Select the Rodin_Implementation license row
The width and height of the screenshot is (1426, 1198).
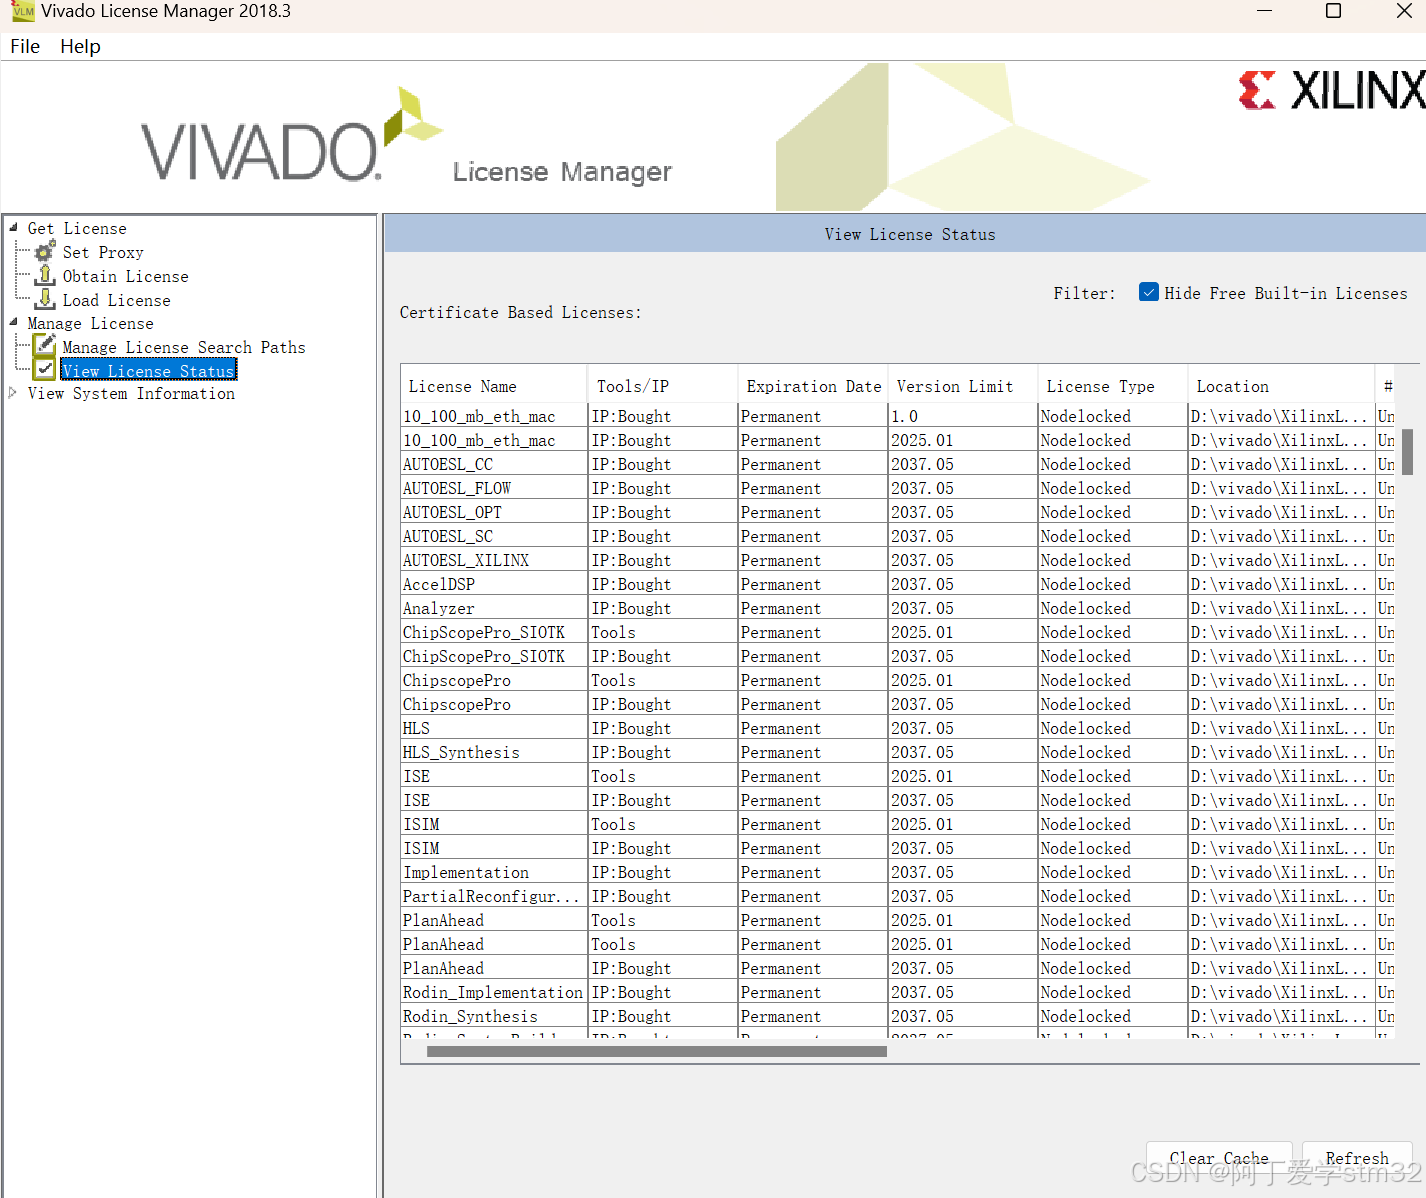[898, 992]
